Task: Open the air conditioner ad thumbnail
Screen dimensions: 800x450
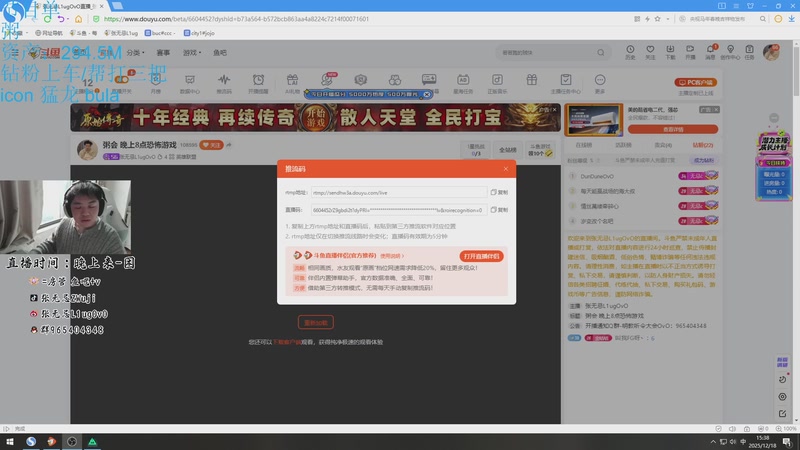Action: pos(594,120)
